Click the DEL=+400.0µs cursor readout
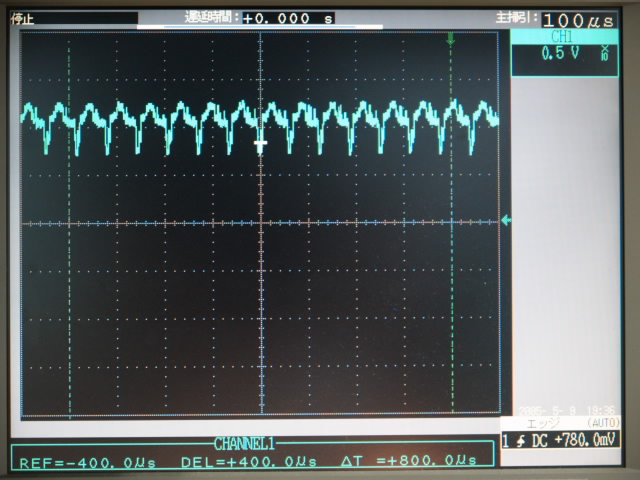Viewport: 640px width, 480px height. coord(249,461)
